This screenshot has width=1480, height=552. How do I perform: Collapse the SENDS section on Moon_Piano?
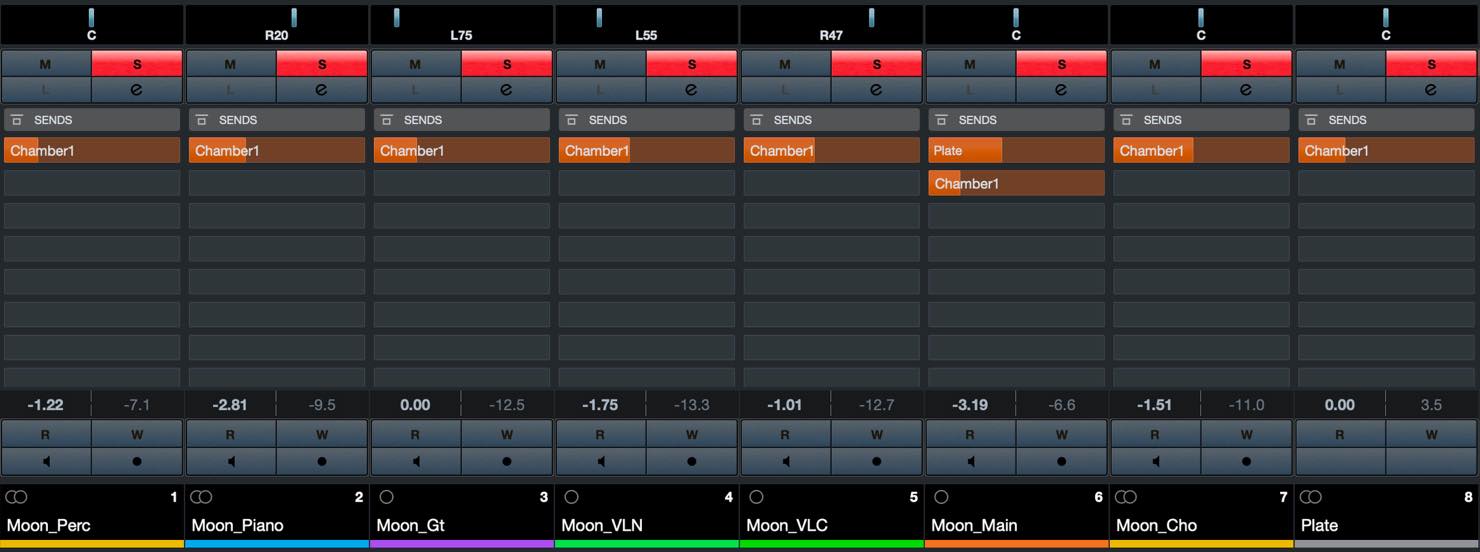coord(277,120)
